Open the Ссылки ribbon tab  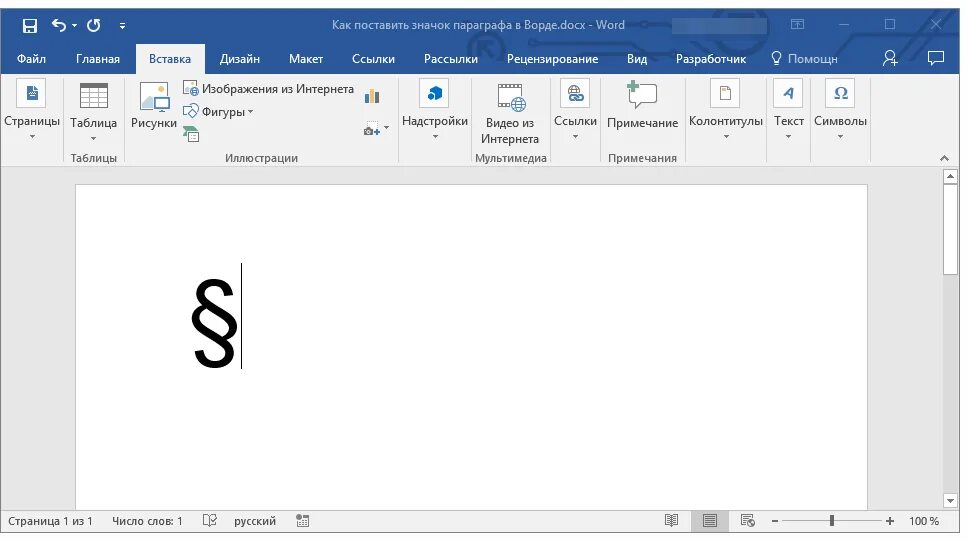373,59
